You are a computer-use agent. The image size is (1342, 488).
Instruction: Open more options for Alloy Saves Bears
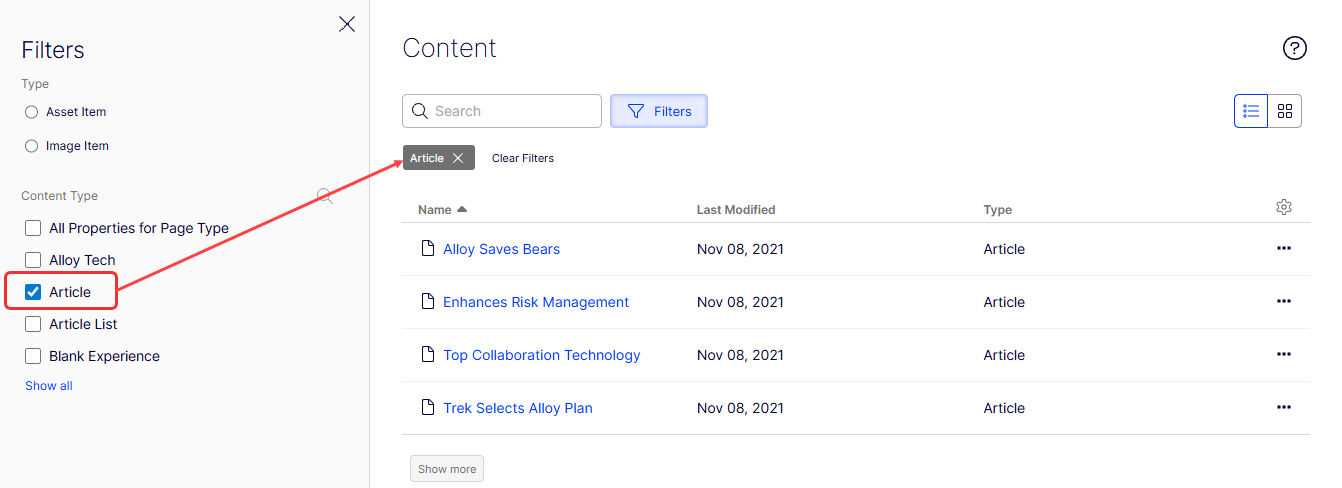pyautogui.click(x=1284, y=249)
